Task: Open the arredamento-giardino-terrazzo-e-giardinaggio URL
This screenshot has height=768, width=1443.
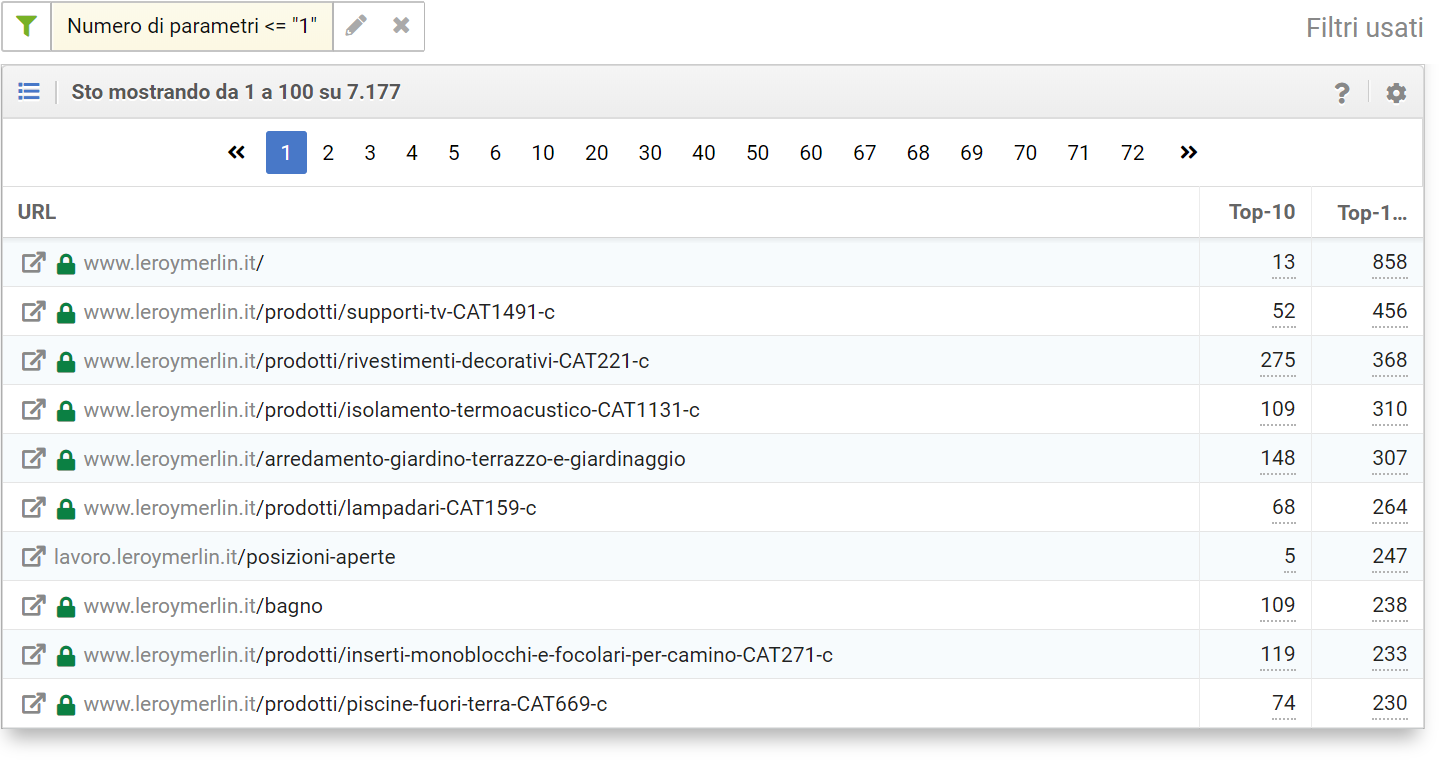Action: [x=384, y=459]
